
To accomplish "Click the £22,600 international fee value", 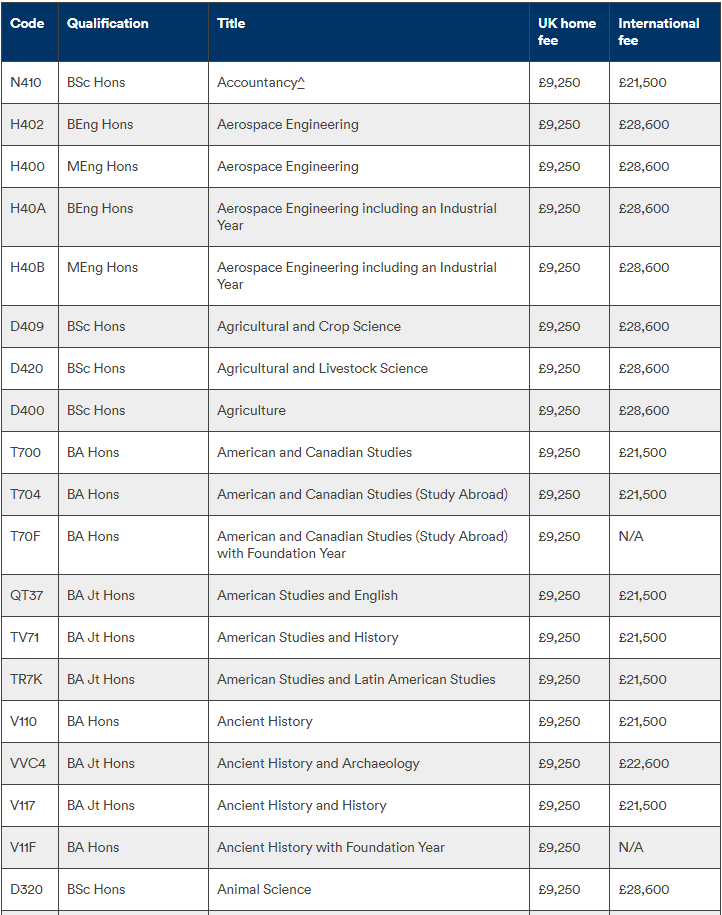I will coord(643,763).
